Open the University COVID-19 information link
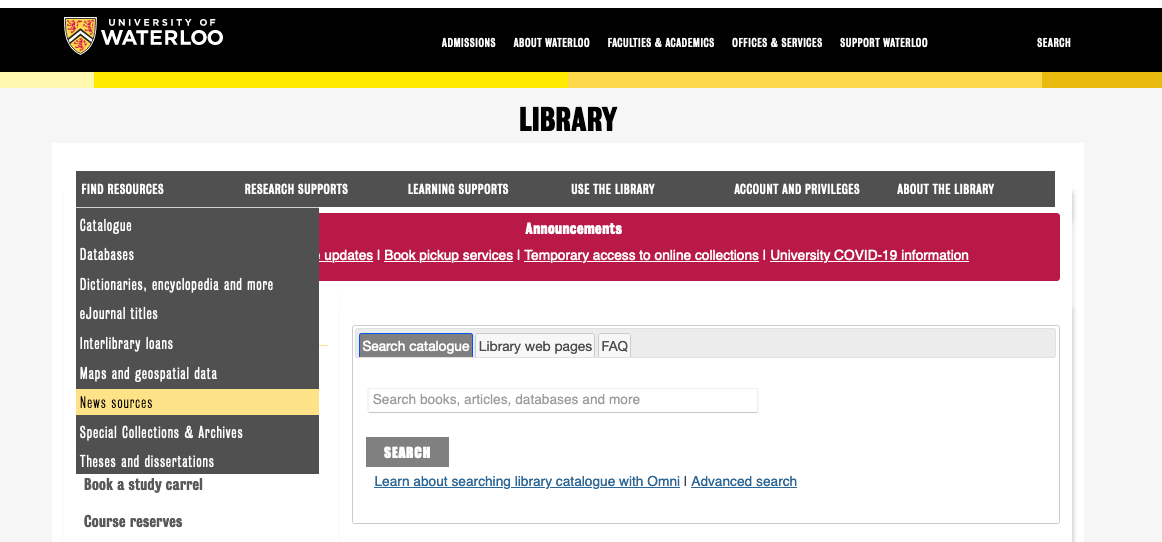The width and height of the screenshot is (1162, 542). click(x=869, y=255)
